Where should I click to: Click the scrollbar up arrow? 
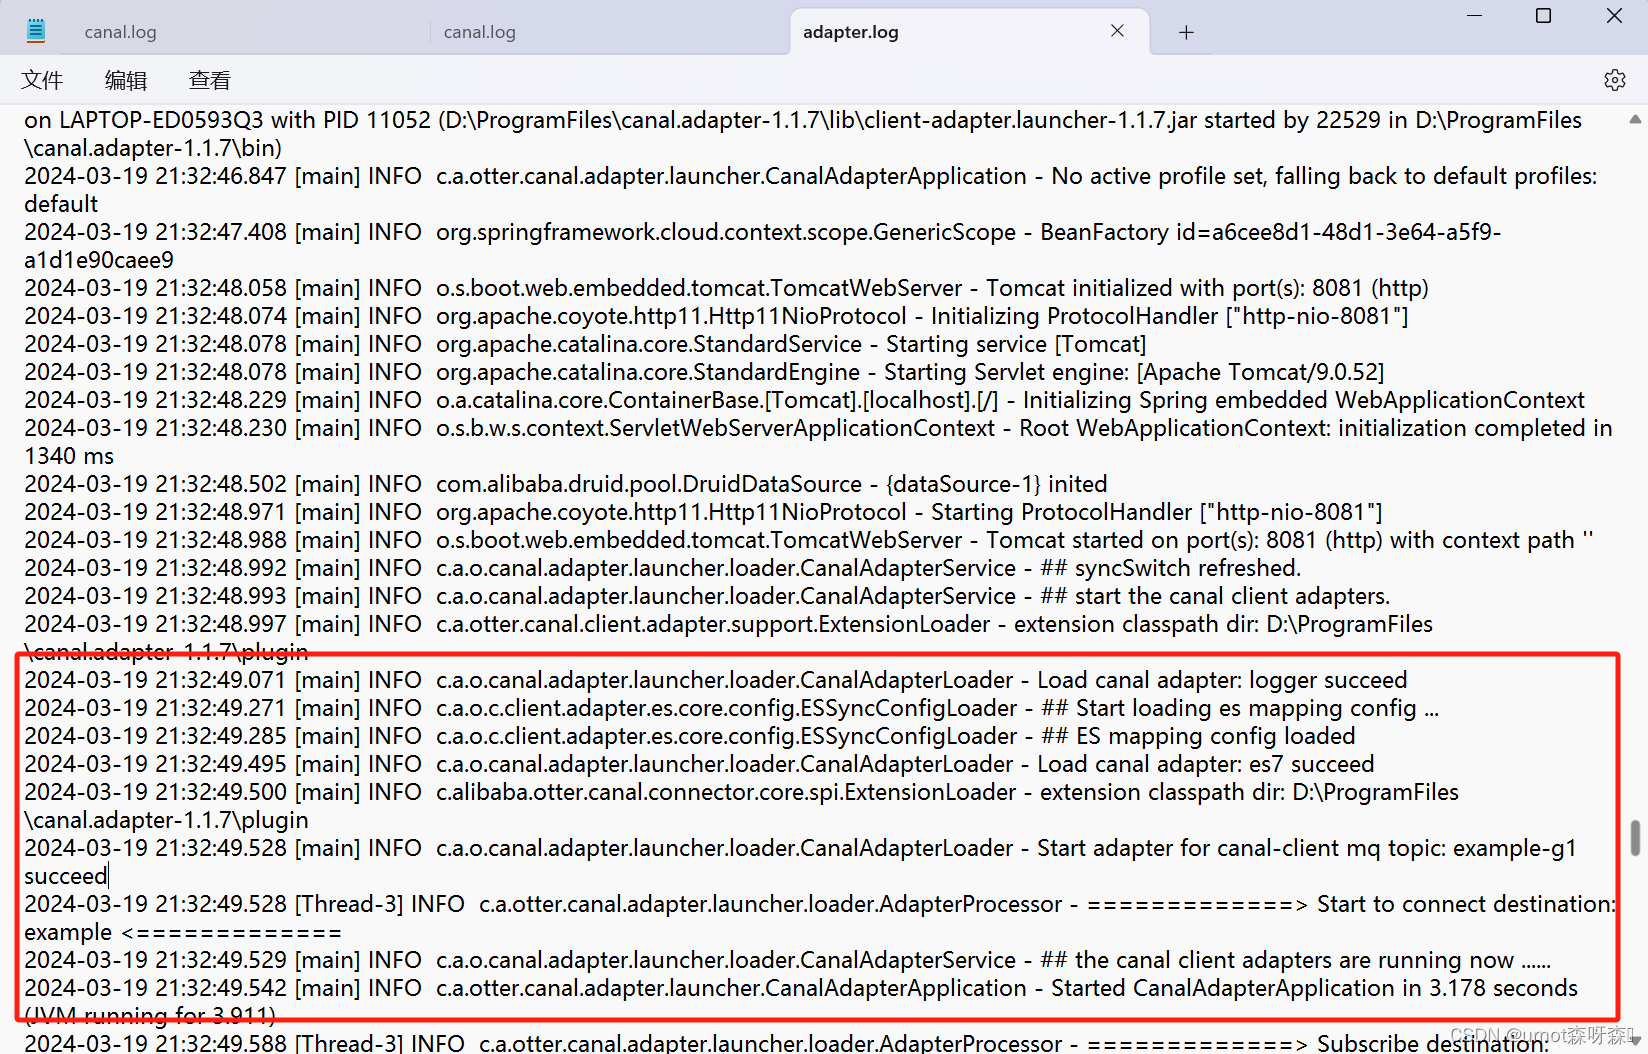pos(1635,119)
